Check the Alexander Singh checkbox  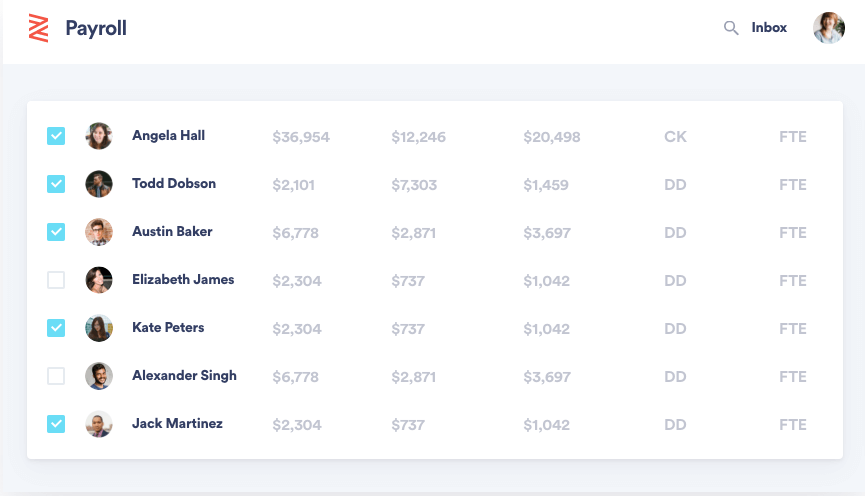(x=56, y=376)
